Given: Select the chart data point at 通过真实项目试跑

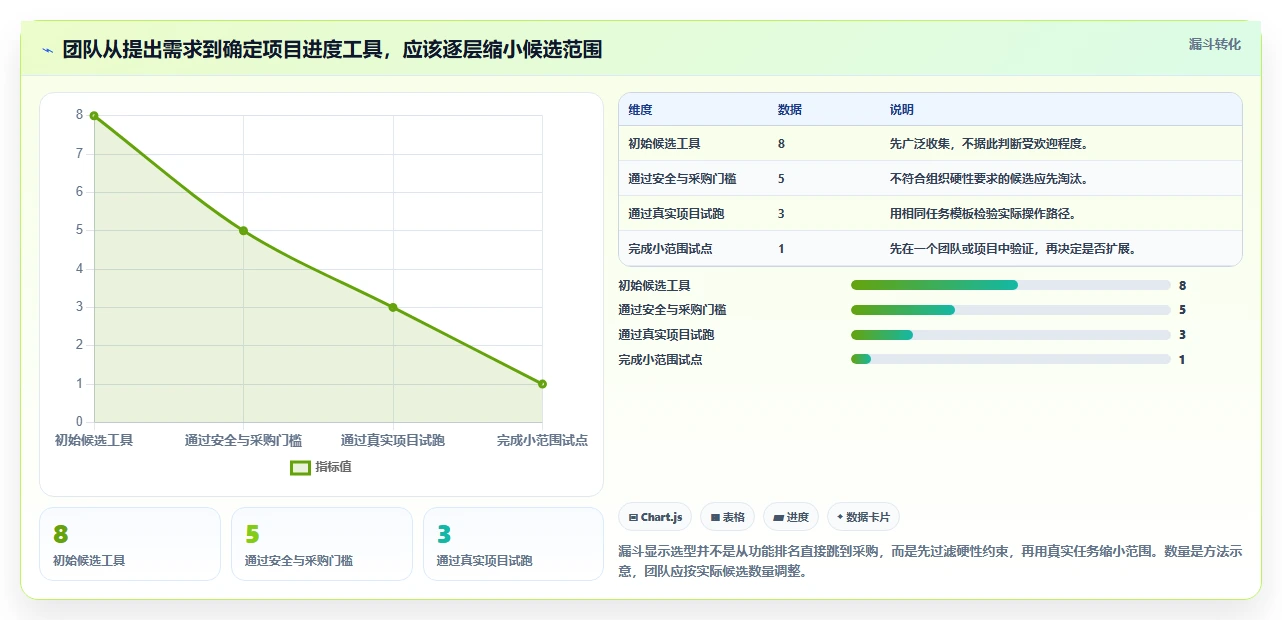Looking at the screenshot, I should point(393,307).
